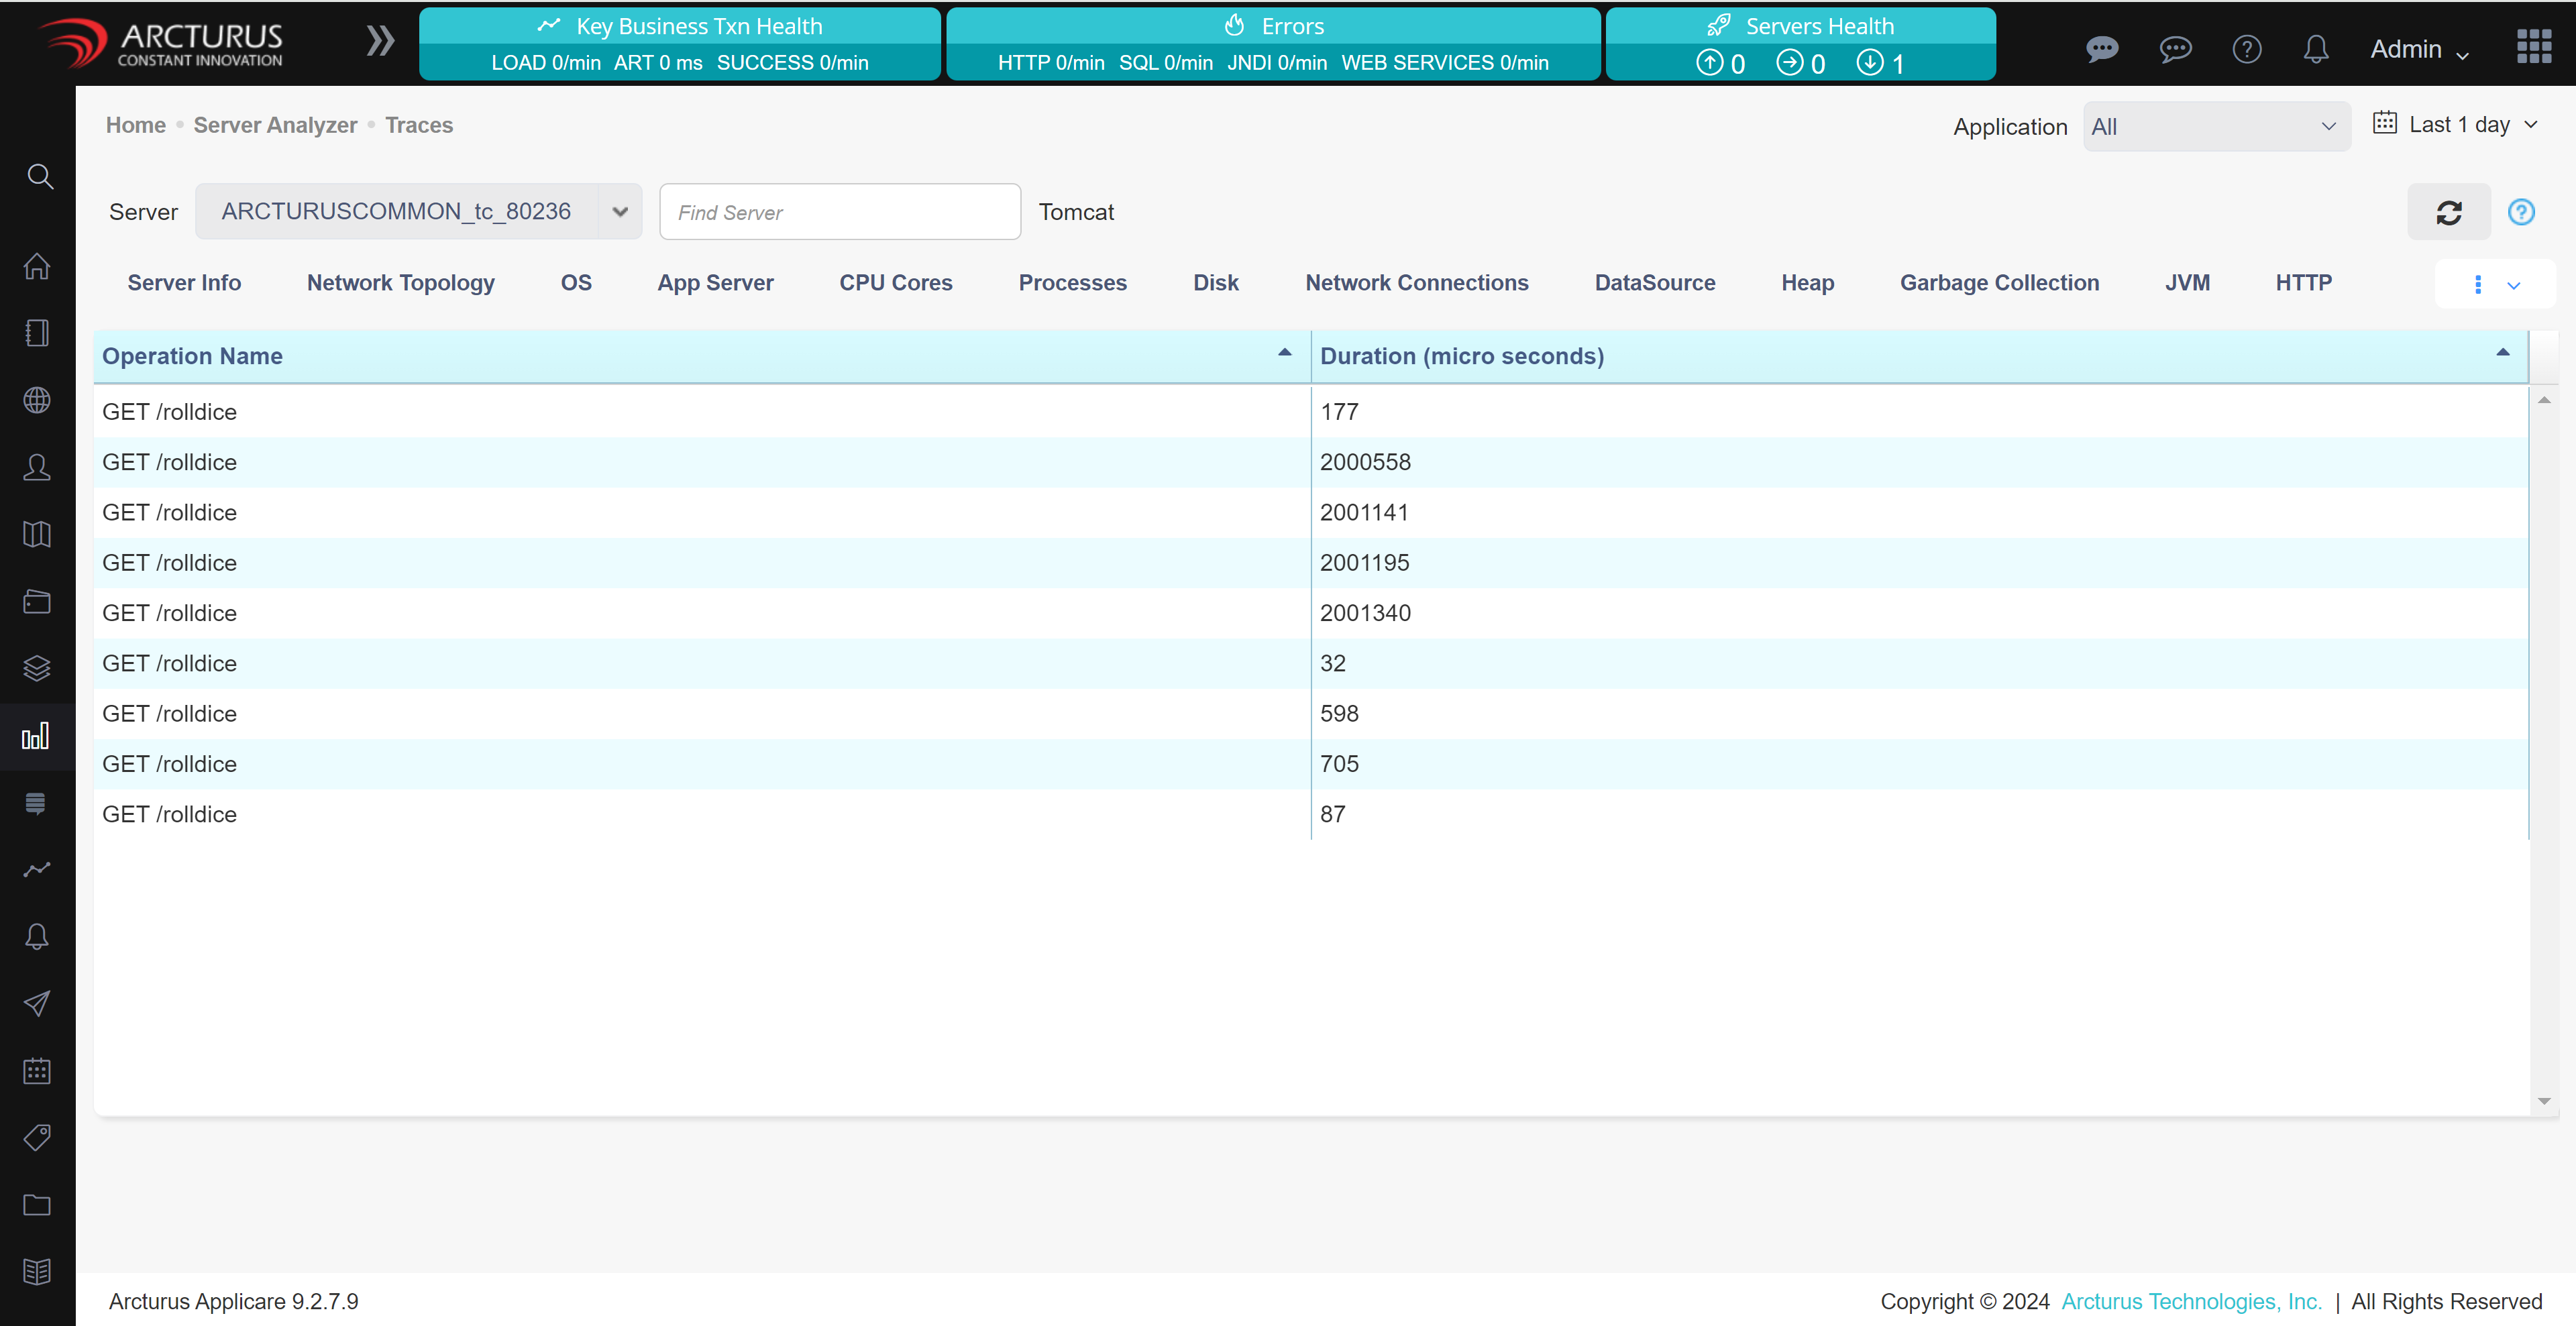This screenshot has height=1326, width=2576.
Task: Type in the Find Server field
Action: (x=840, y=211)
